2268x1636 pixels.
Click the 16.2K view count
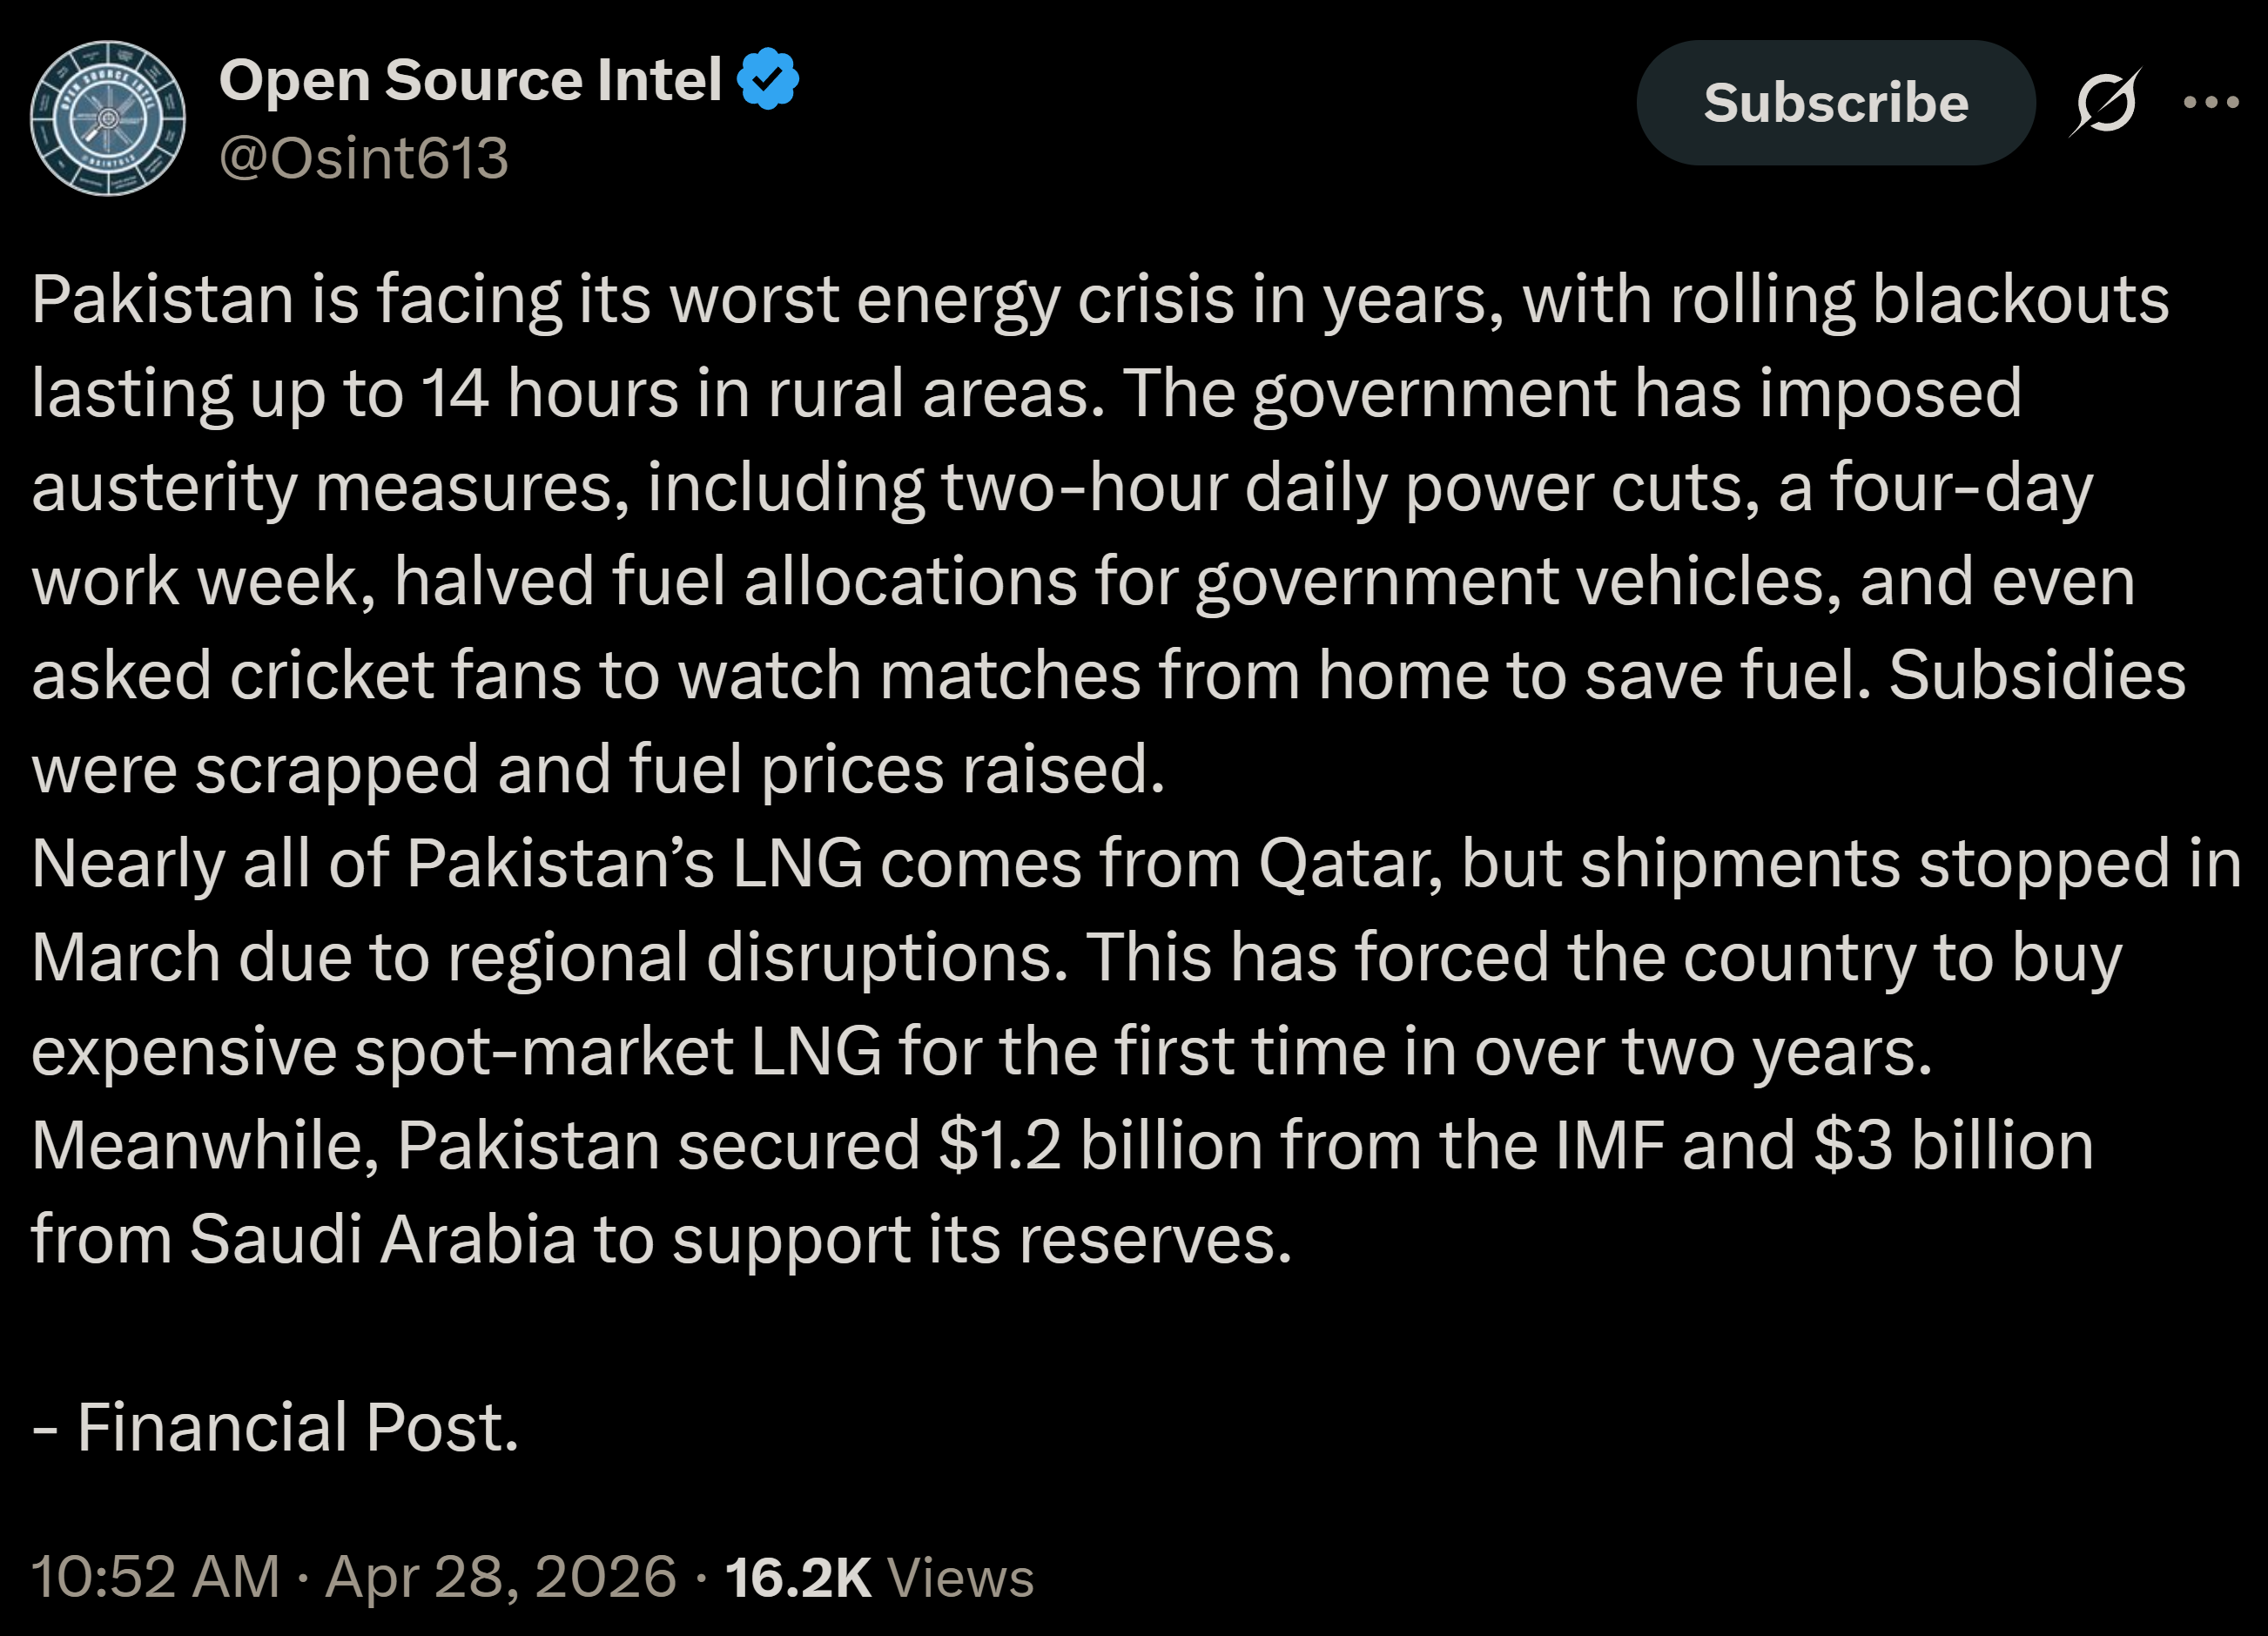[x=798, y=1577]
